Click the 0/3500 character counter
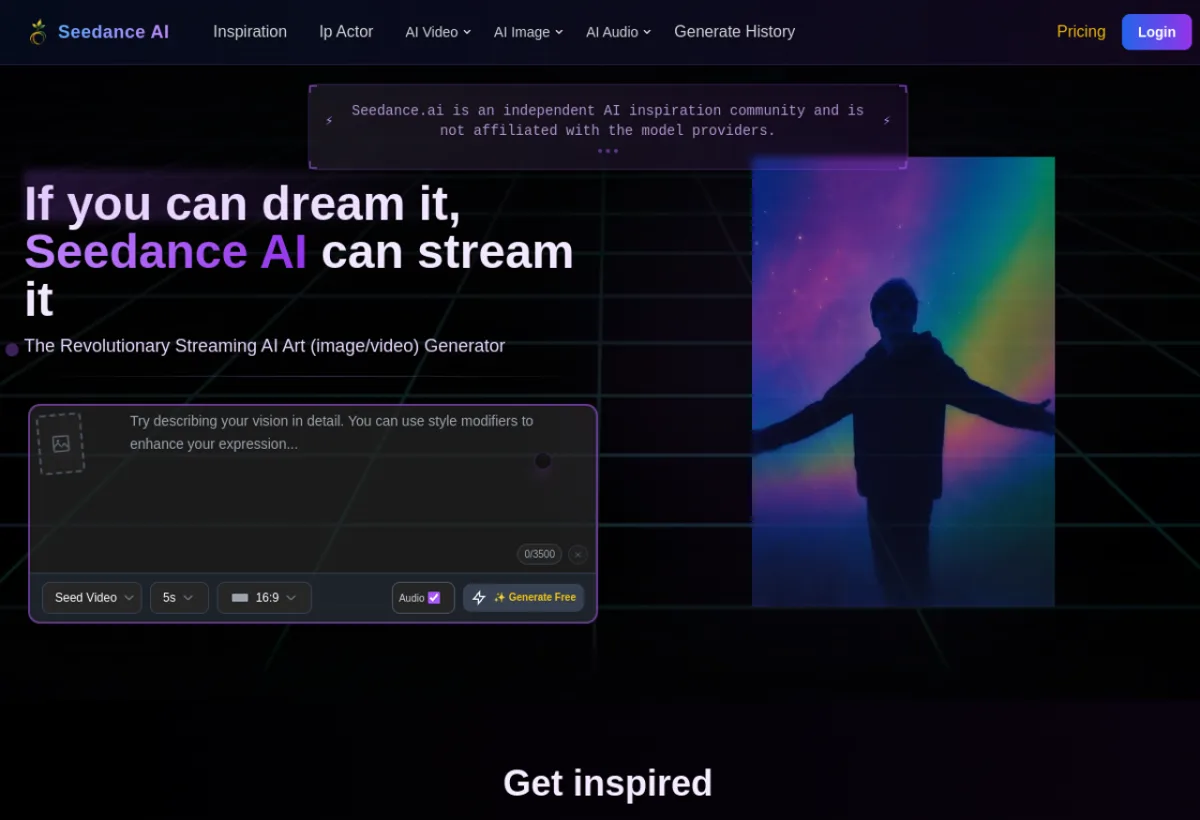The width and height of the screenshot is (1200, 820). pos(539,554)
